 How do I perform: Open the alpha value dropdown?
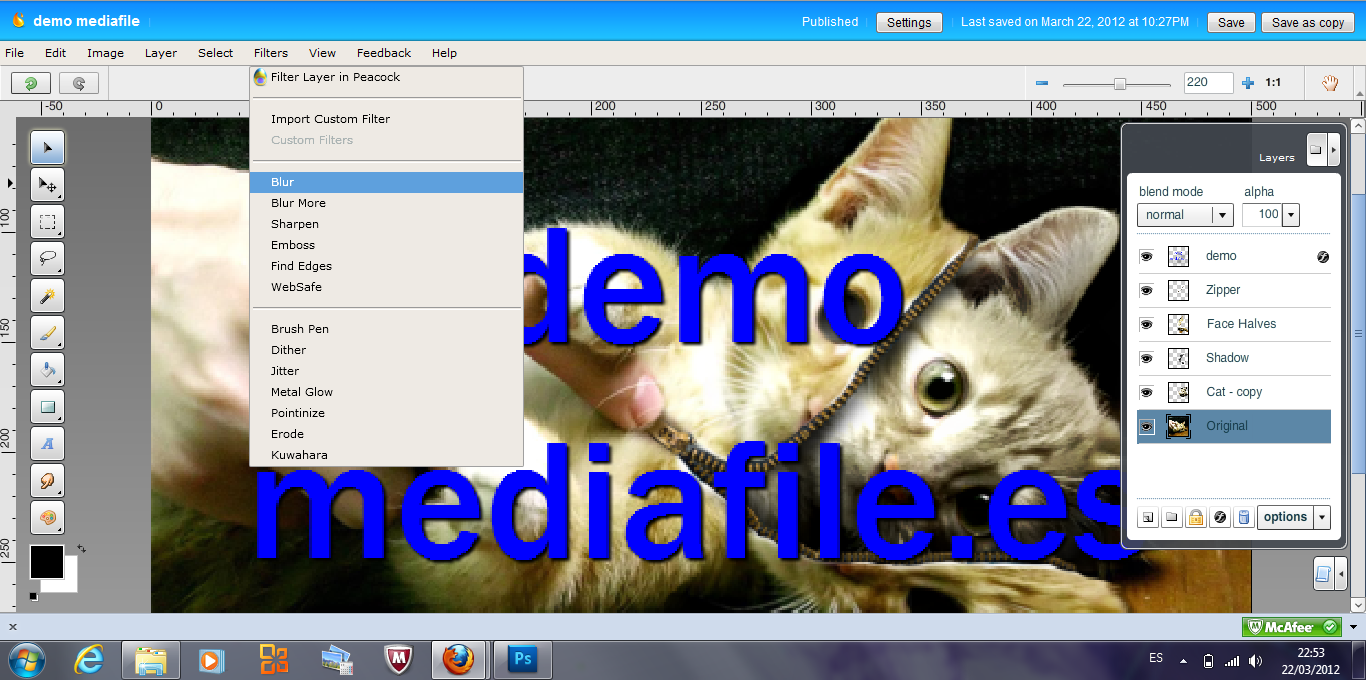click(x=1290, y=214)
